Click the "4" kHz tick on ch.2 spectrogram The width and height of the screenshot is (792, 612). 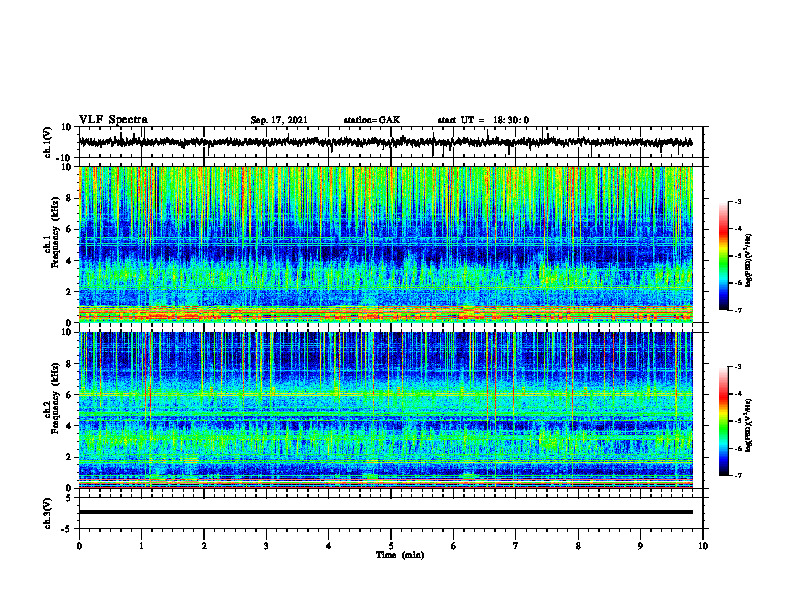point(70,426)
